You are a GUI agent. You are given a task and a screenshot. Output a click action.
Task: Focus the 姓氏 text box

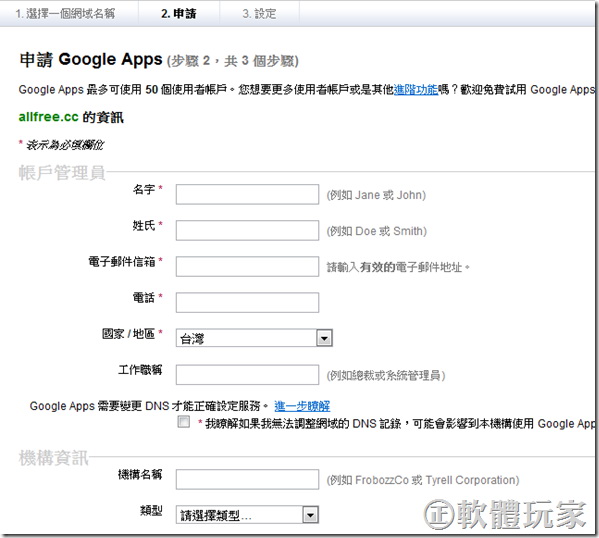pos(247,230)
